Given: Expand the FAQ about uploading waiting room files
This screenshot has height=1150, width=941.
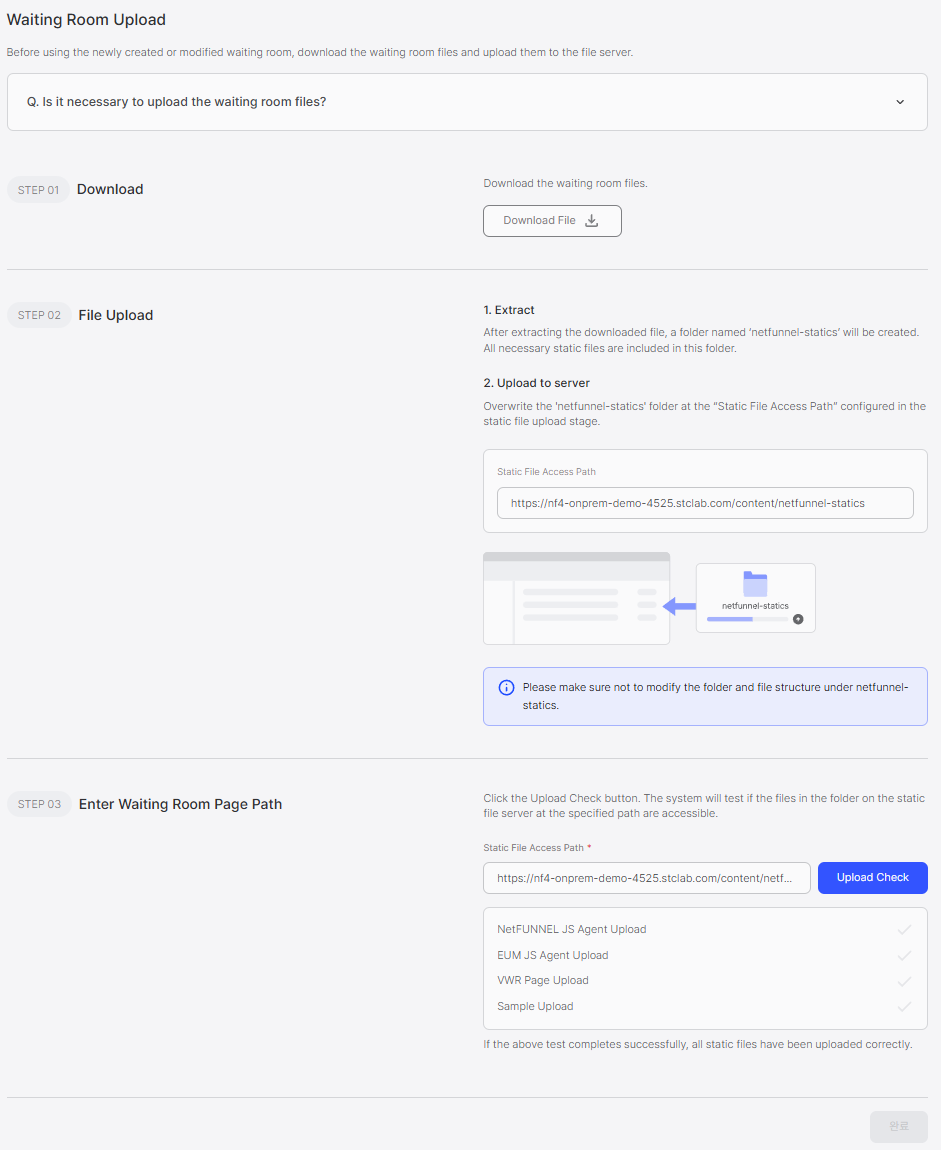Looking at the screenshot, I should point(467,101).
